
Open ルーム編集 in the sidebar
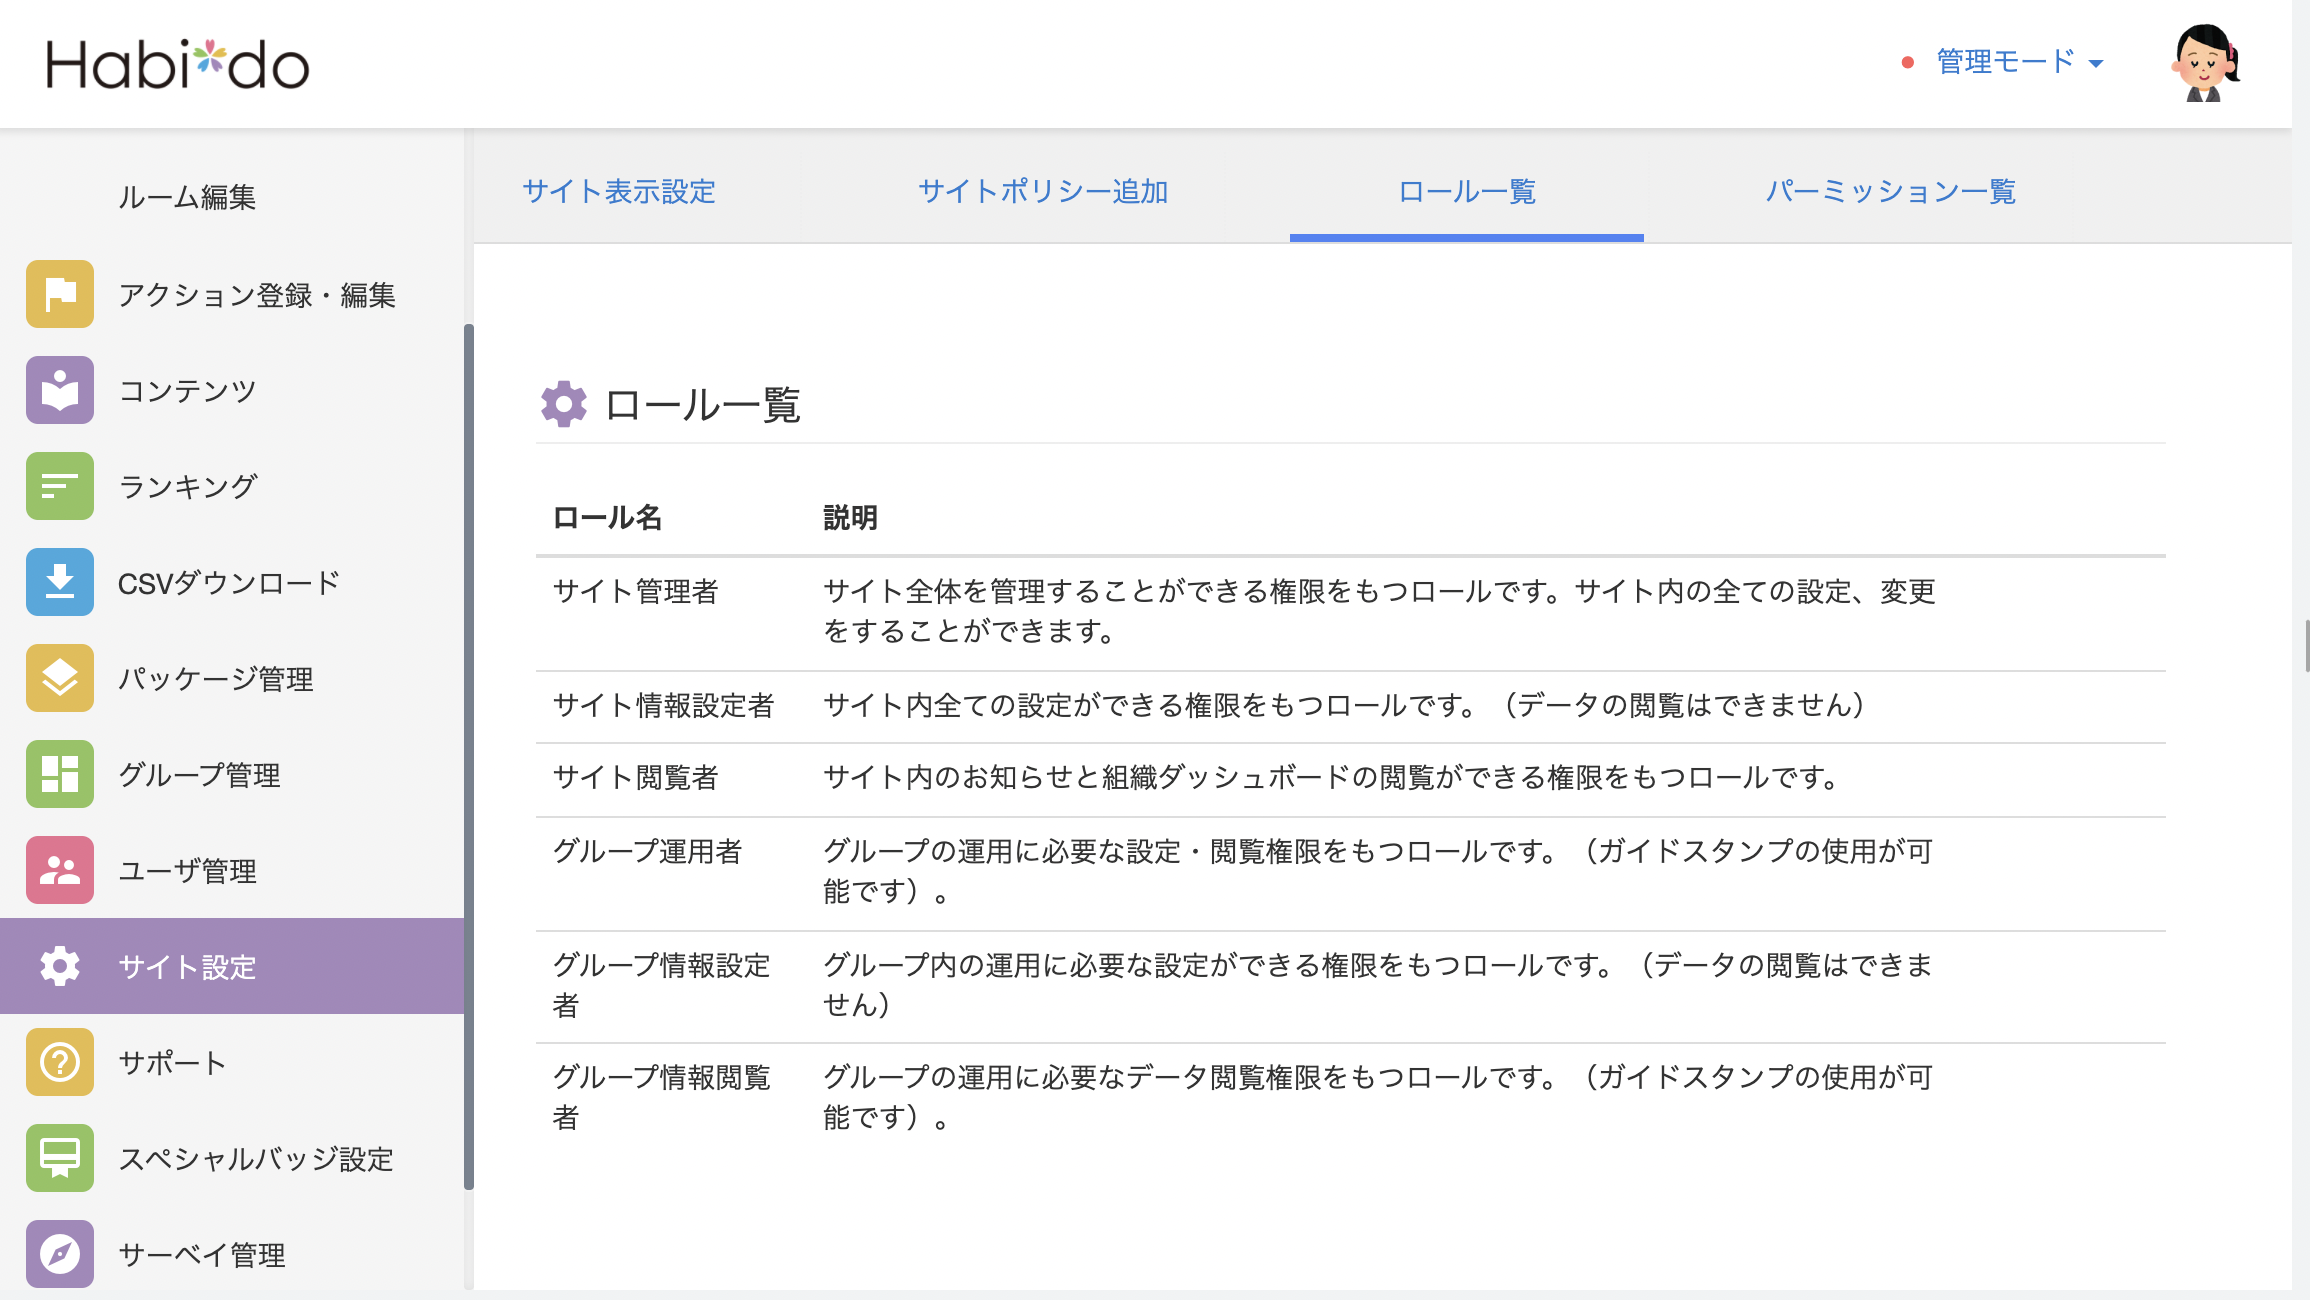tap(187, 197)
